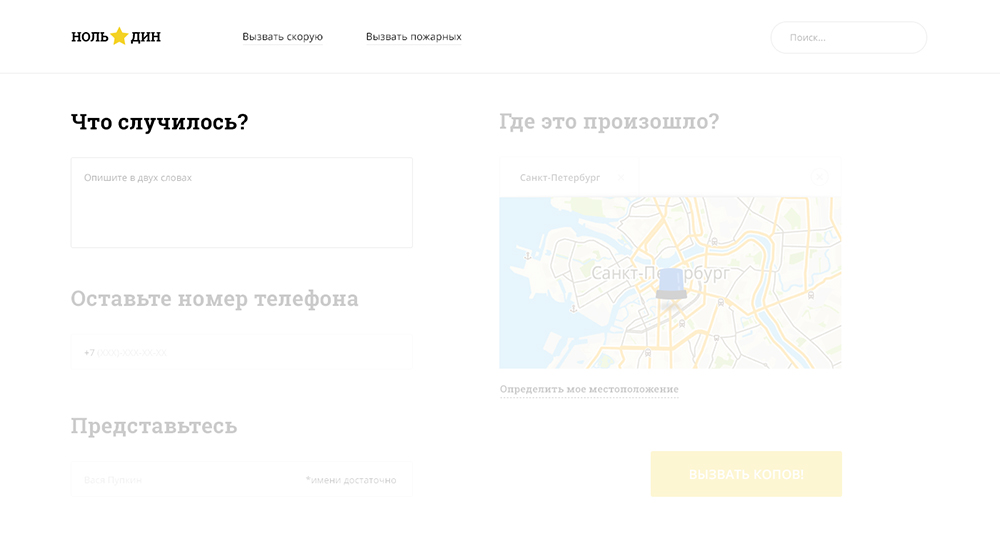1000x544 pixels.
Task: Go to Вызвать пожарных in the header
Action: (x=413, y=37)
